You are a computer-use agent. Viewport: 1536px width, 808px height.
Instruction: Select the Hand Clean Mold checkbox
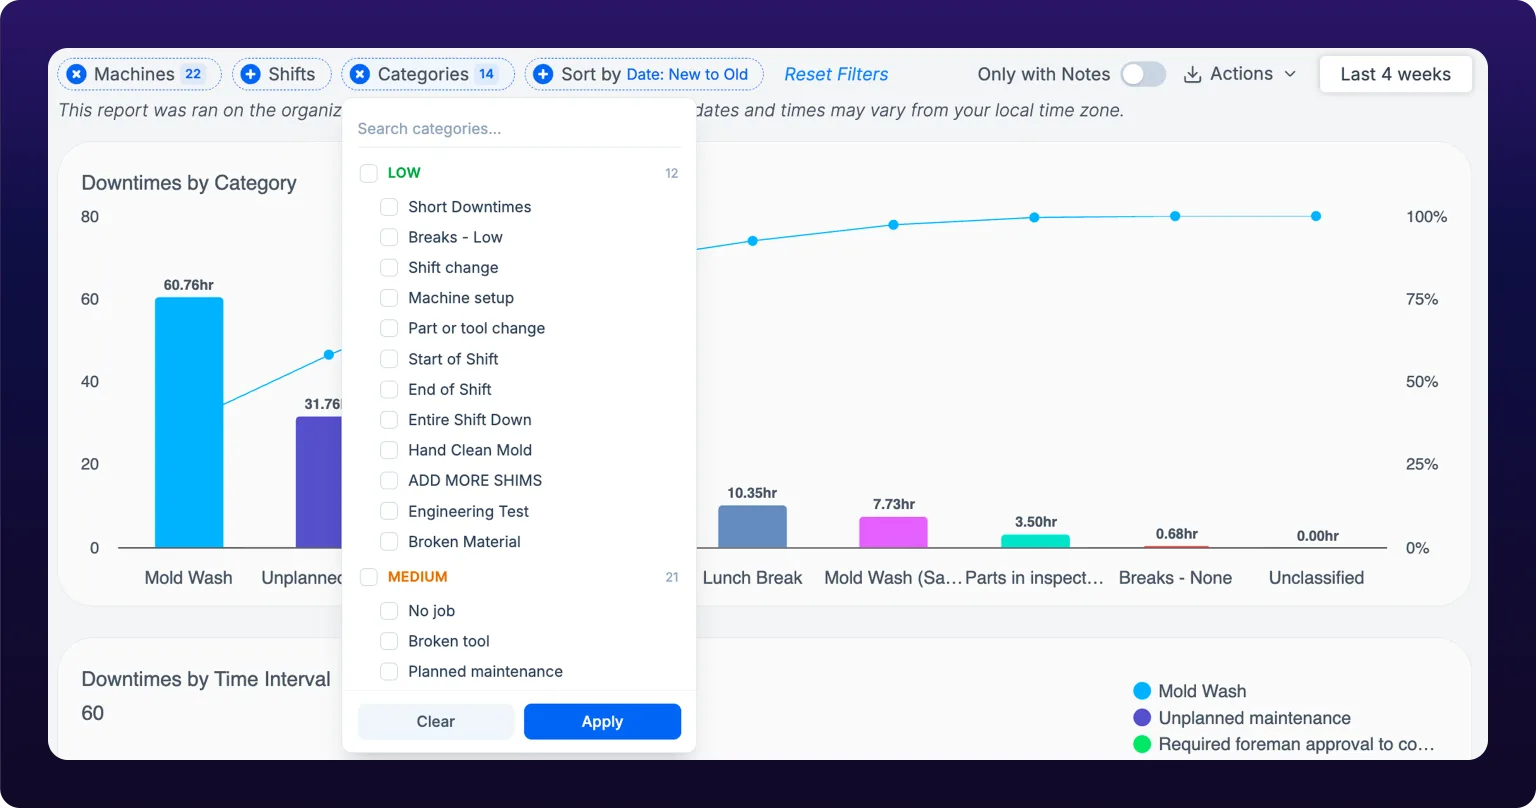(x=389, y=450)
